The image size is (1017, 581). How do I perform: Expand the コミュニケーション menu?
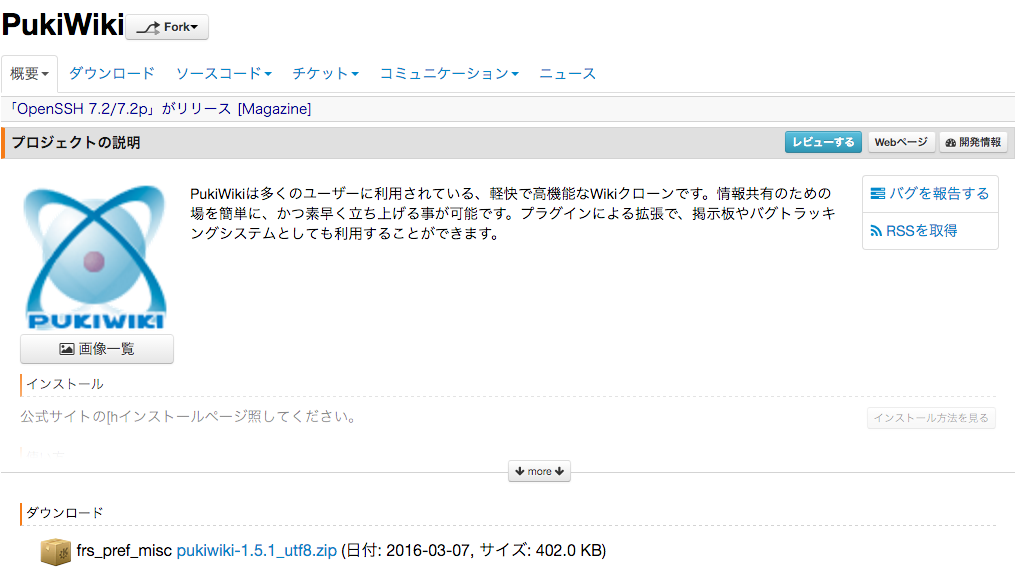tap(449, 74)
